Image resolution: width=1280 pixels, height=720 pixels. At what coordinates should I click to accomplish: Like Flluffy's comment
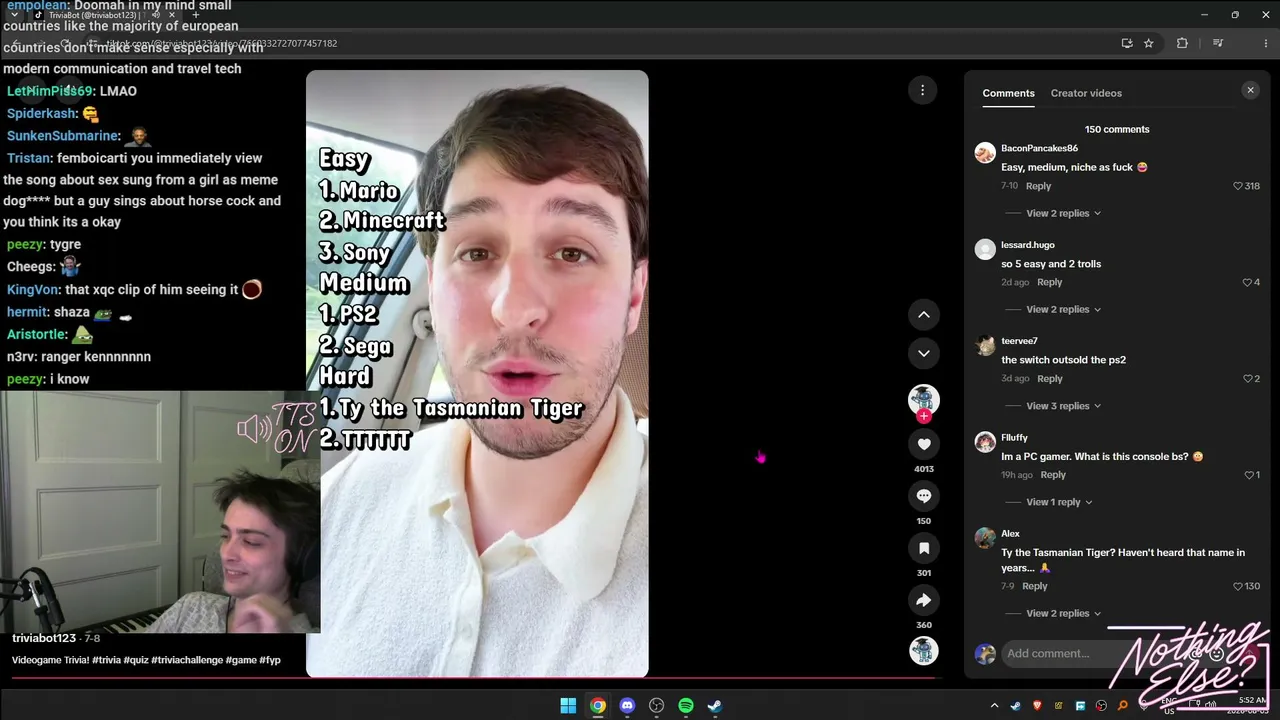(x=1251, y=475)
